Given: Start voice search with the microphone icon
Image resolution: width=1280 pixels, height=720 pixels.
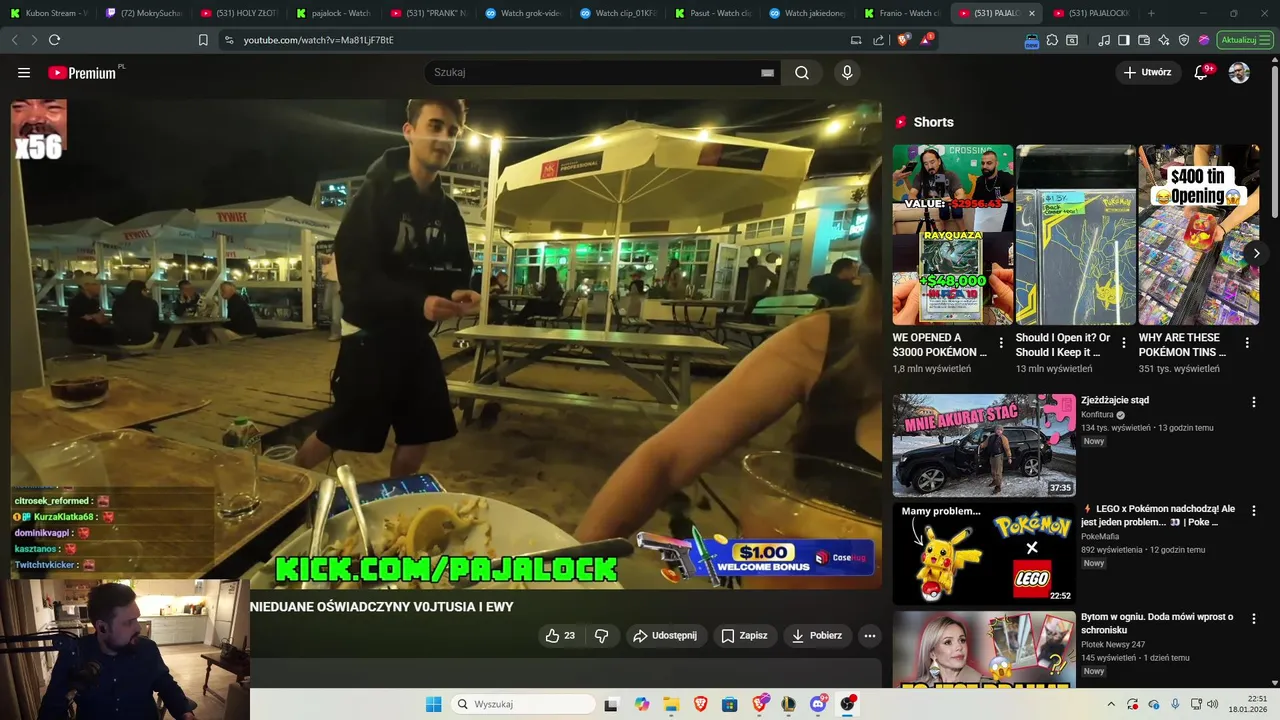Looking at the screenshot, I should click(x=847, y=72).
